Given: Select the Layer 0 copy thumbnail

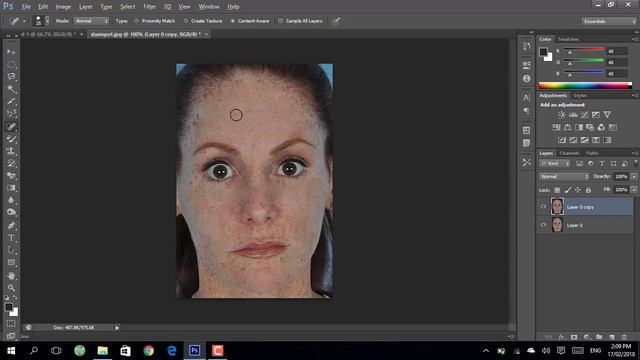Looking at the screenshot, I should (x=557, y=207).
